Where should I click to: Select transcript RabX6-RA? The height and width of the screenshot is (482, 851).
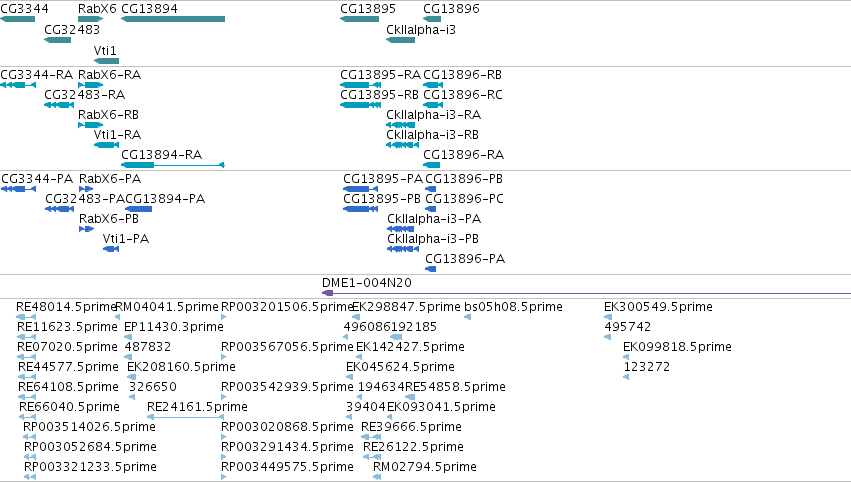coord(110,74)
